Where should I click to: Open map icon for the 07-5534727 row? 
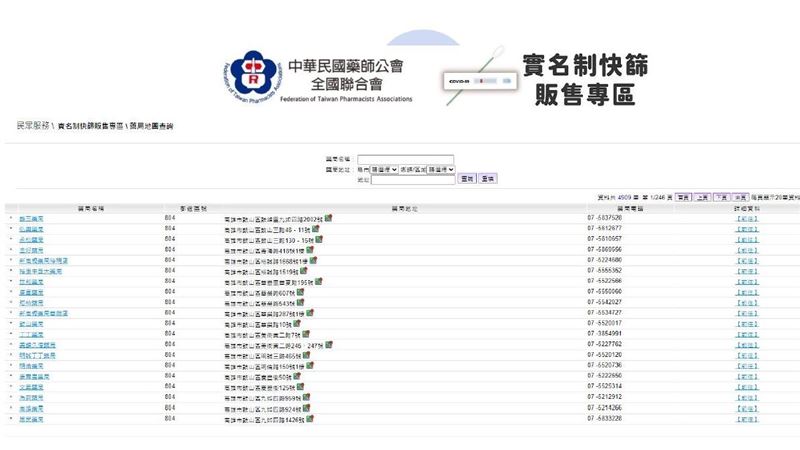click(309, 313)
